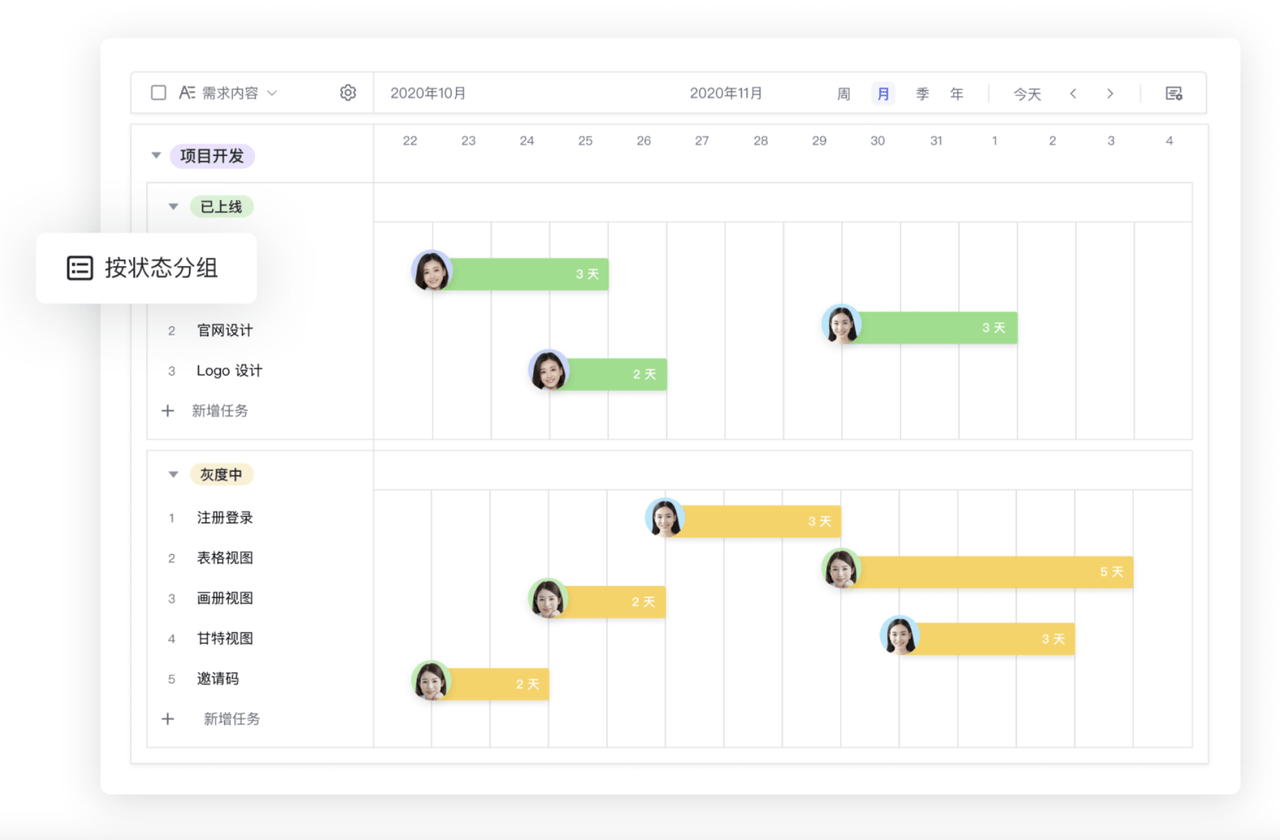The height and width of the screenshot is (840, 1280).
Task: Switch timeline to 周 view
Action: (x=844, y=94)
